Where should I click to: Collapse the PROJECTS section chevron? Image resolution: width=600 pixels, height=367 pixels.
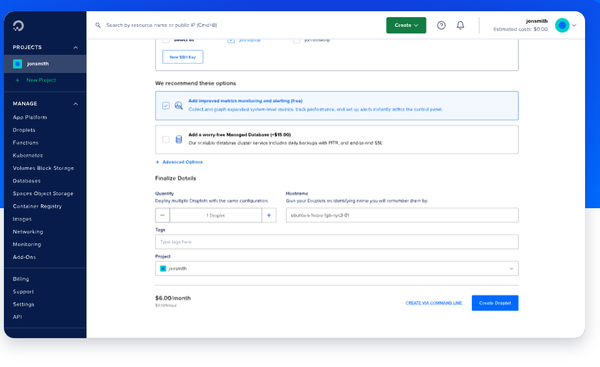tap(75, 47)
